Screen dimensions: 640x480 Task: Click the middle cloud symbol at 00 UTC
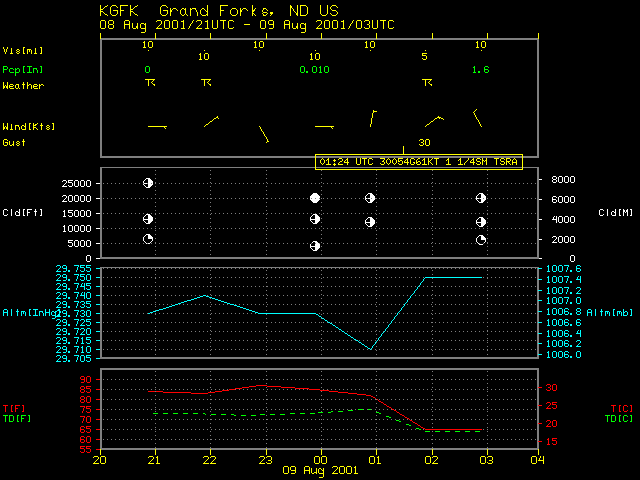(315, 219)
